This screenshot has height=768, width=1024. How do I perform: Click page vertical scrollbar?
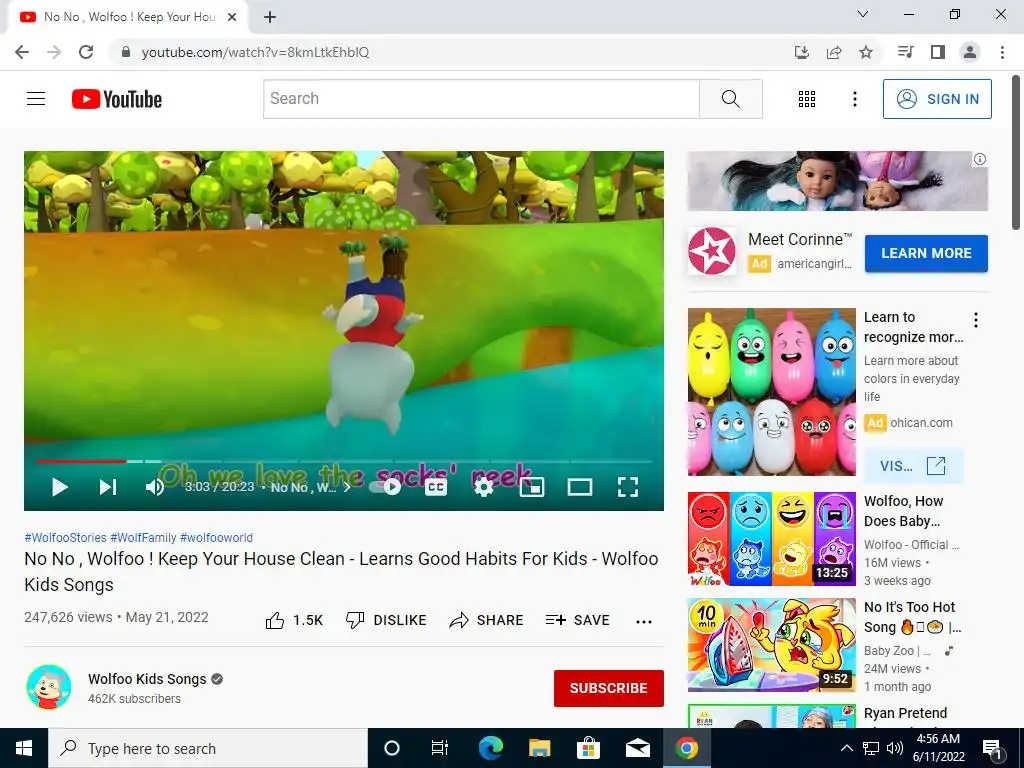1016,152
